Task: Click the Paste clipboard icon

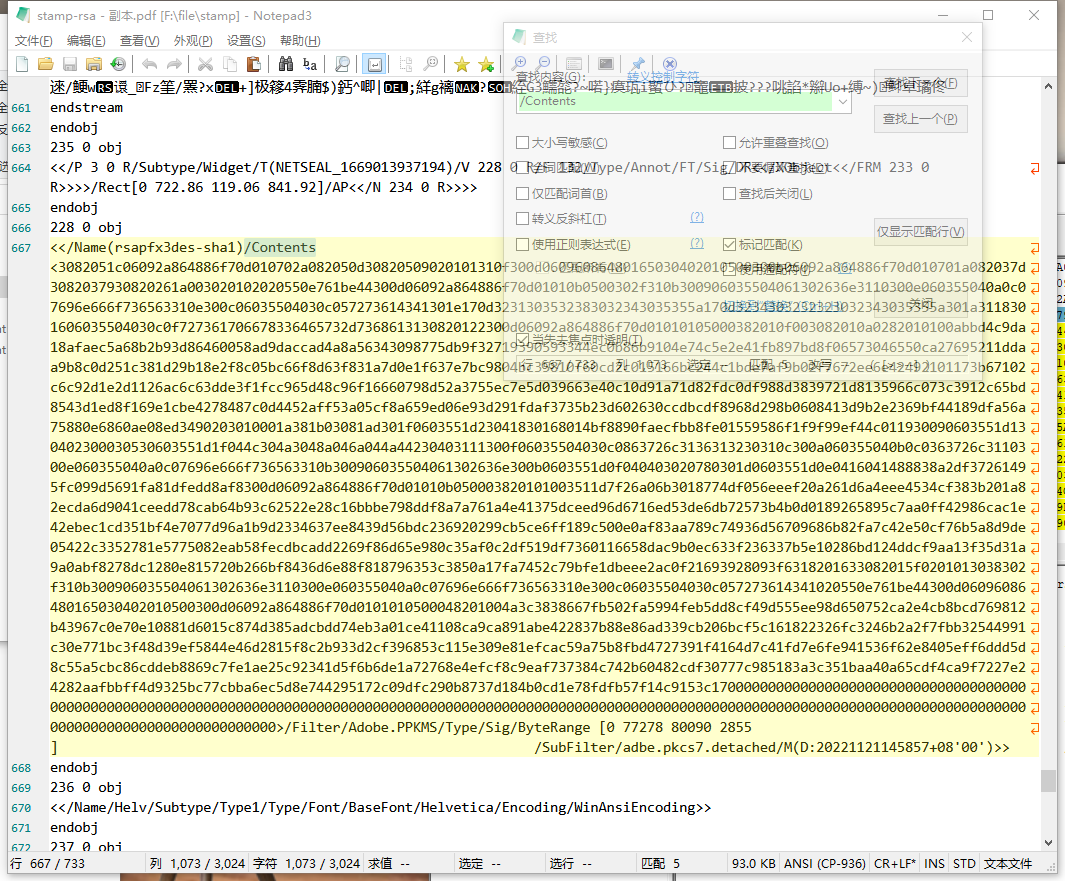Action: [x=253, y=65]
